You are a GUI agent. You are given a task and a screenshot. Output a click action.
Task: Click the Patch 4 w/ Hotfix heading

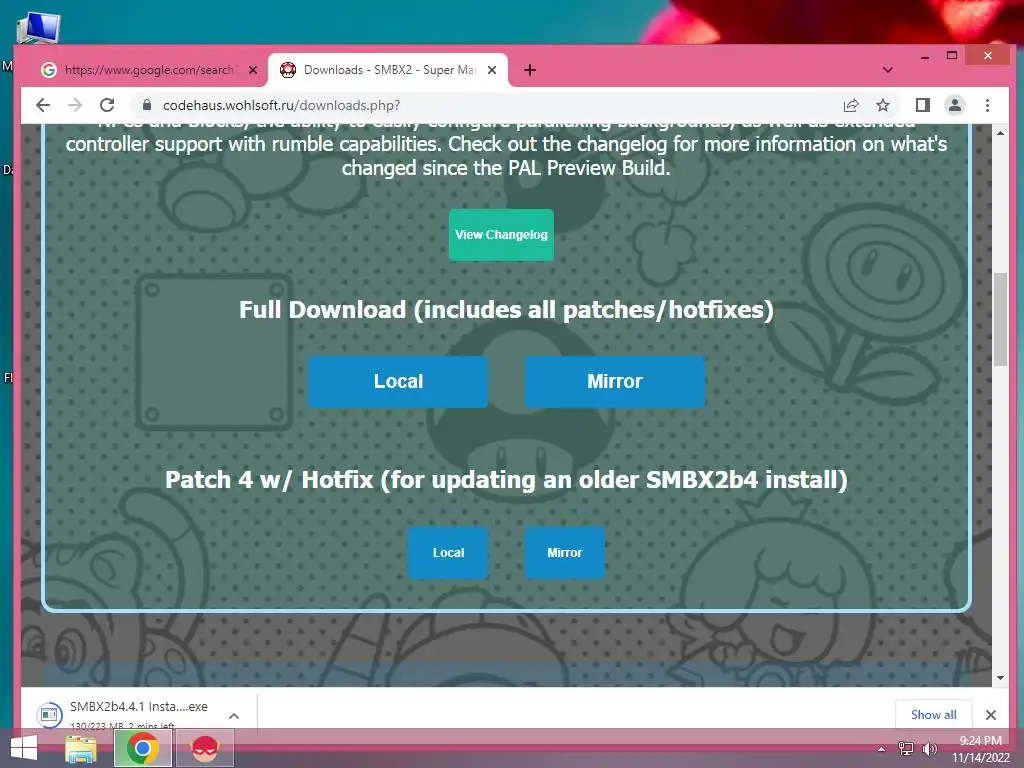[506, 480]
